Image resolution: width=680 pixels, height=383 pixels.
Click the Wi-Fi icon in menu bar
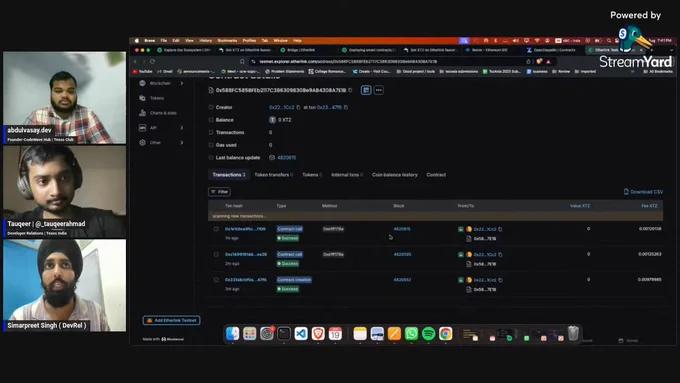[537, 41]
